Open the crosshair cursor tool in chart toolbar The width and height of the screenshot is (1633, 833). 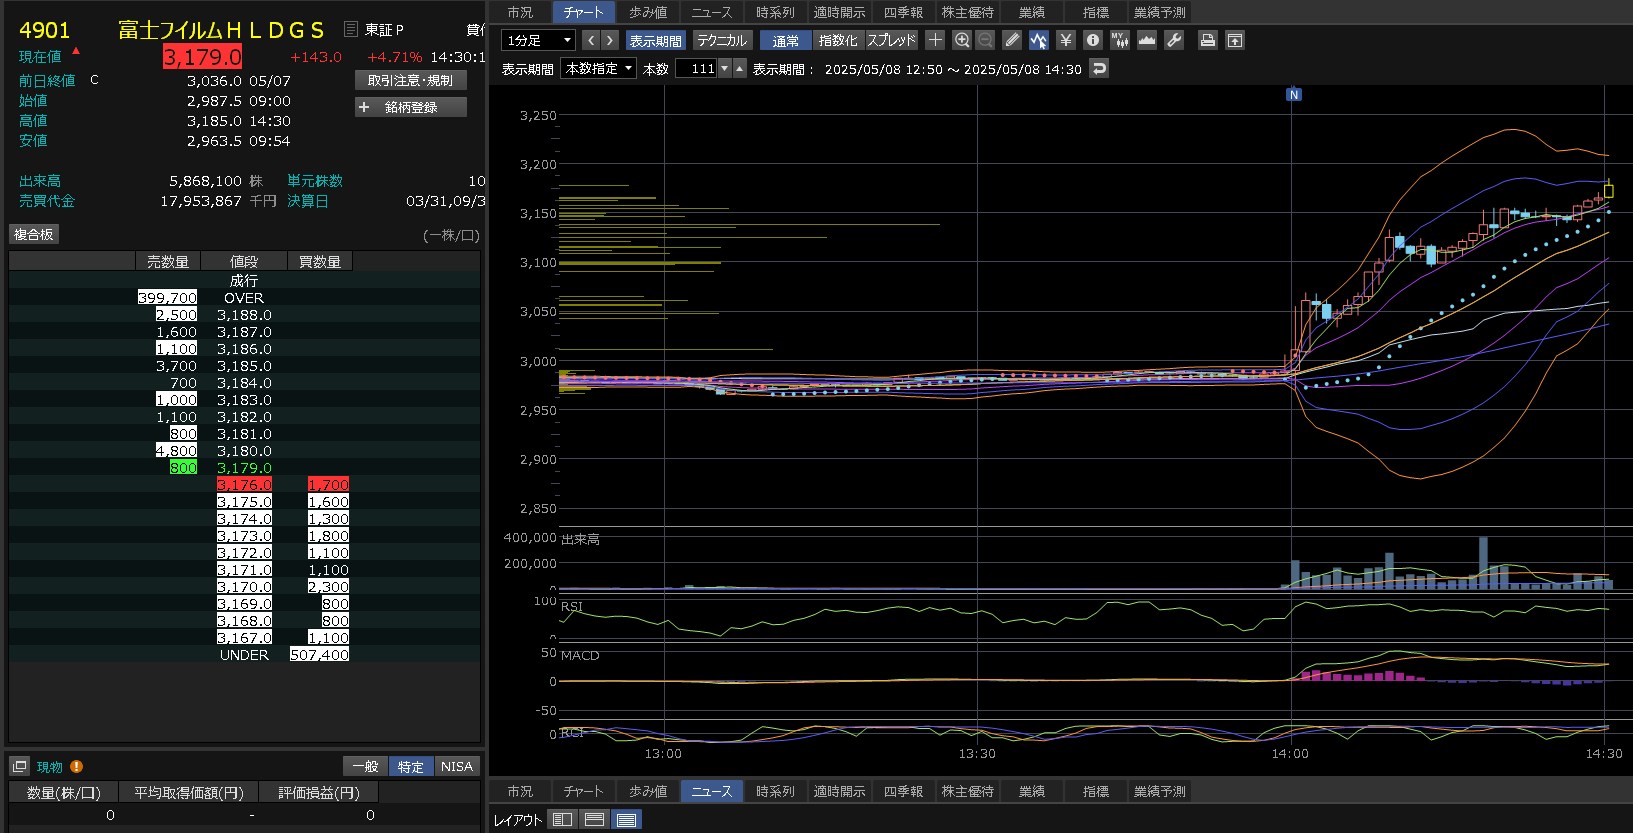[935, 40]
